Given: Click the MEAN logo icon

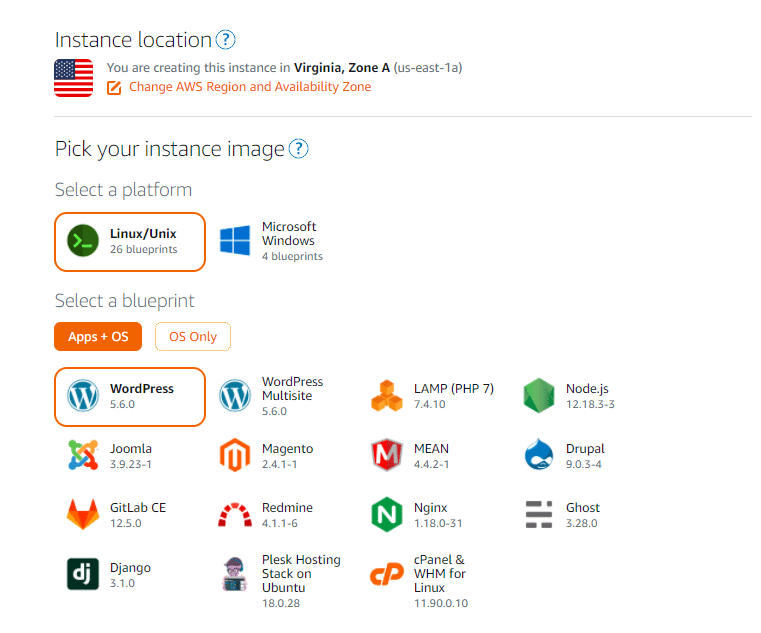Looking at the screenshot, I should pos(387,455).
